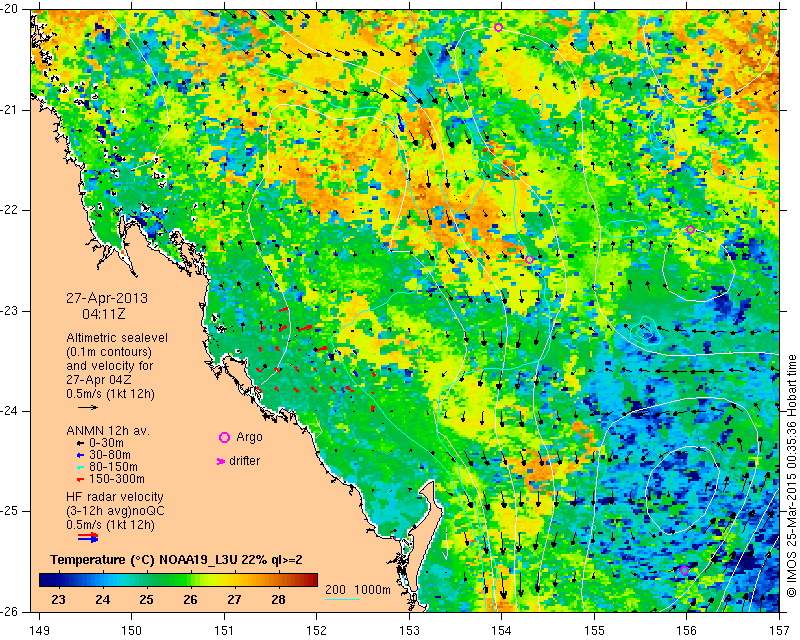Click the (0.1m contours) text

point(109,352)
